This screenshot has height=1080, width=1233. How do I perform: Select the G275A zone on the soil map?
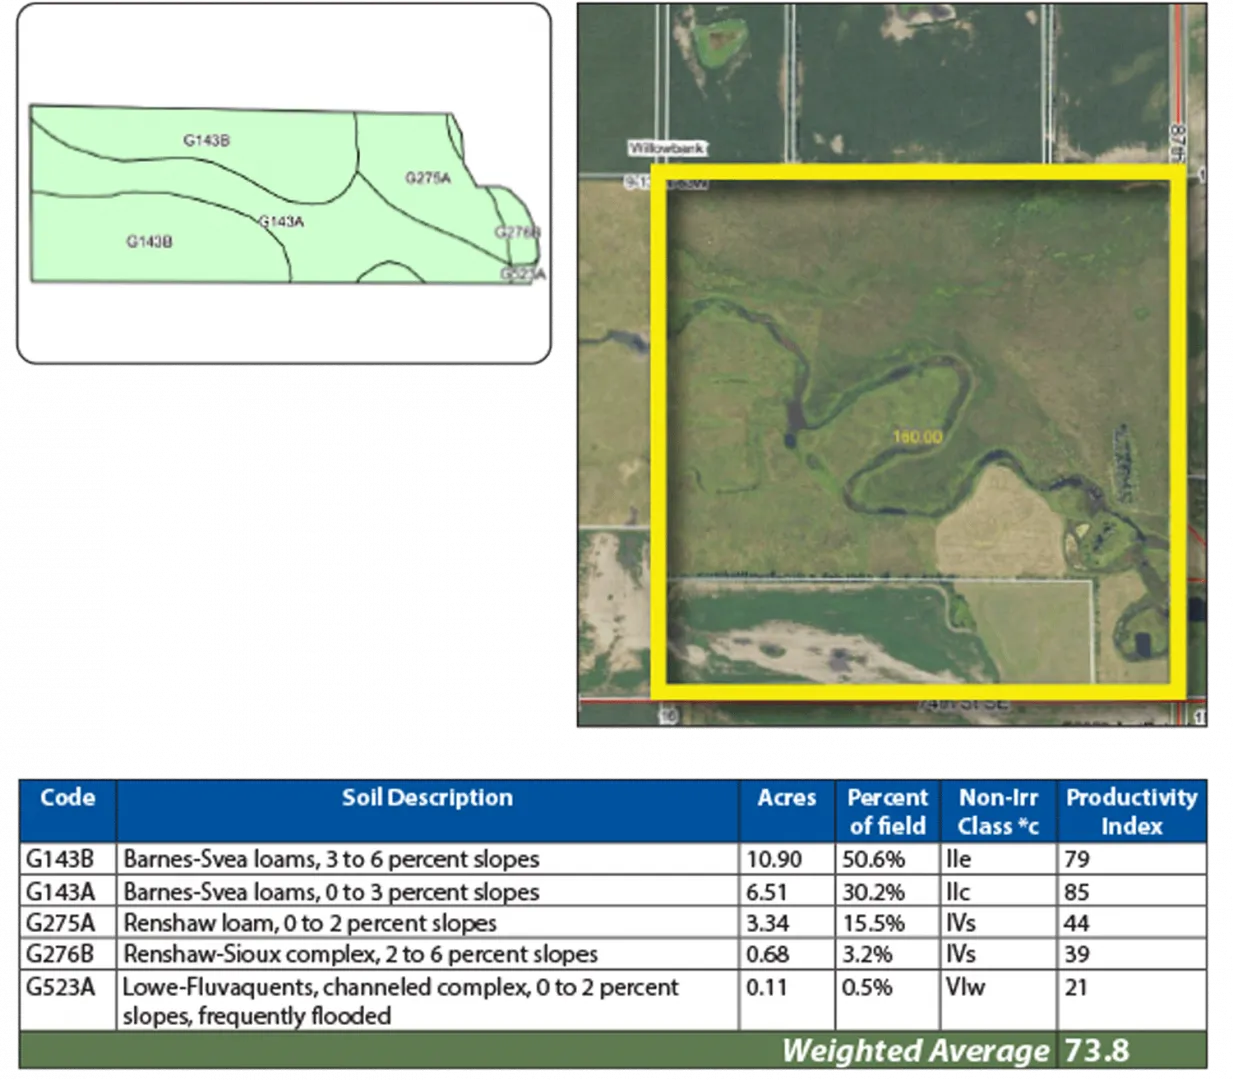[x=428, y=178]
